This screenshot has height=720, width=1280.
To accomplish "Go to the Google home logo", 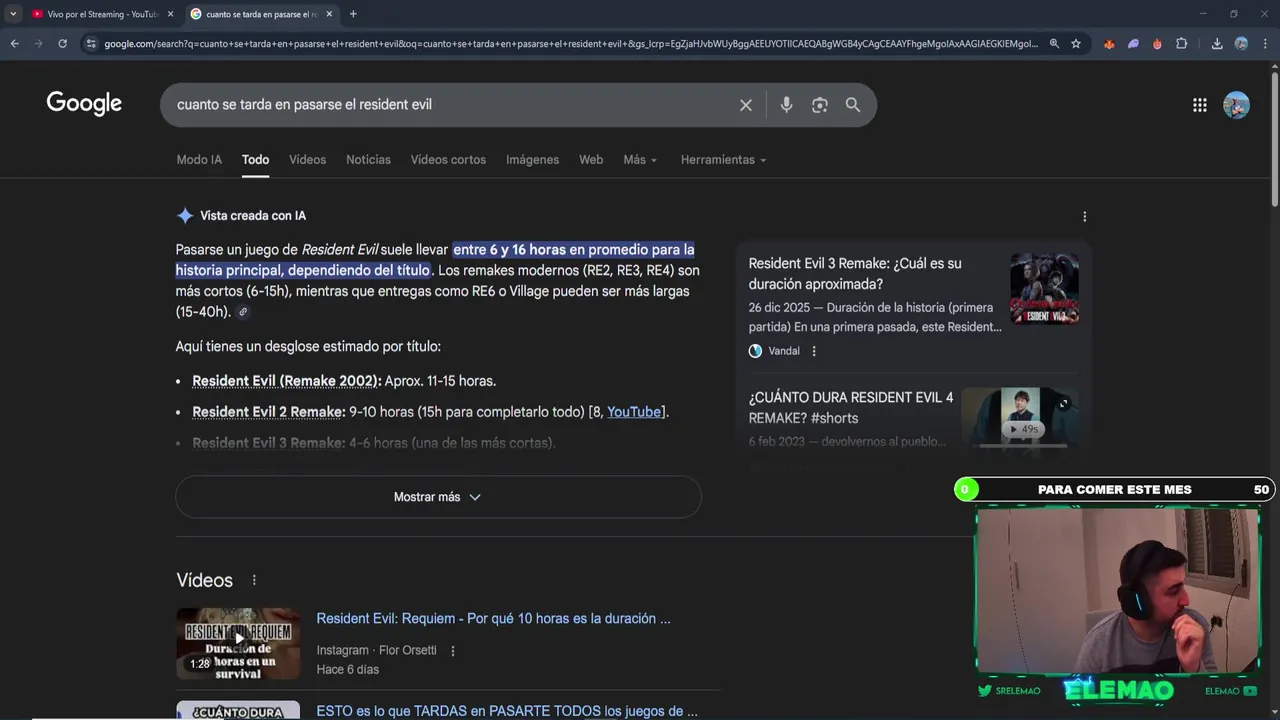I will (84, 104).
